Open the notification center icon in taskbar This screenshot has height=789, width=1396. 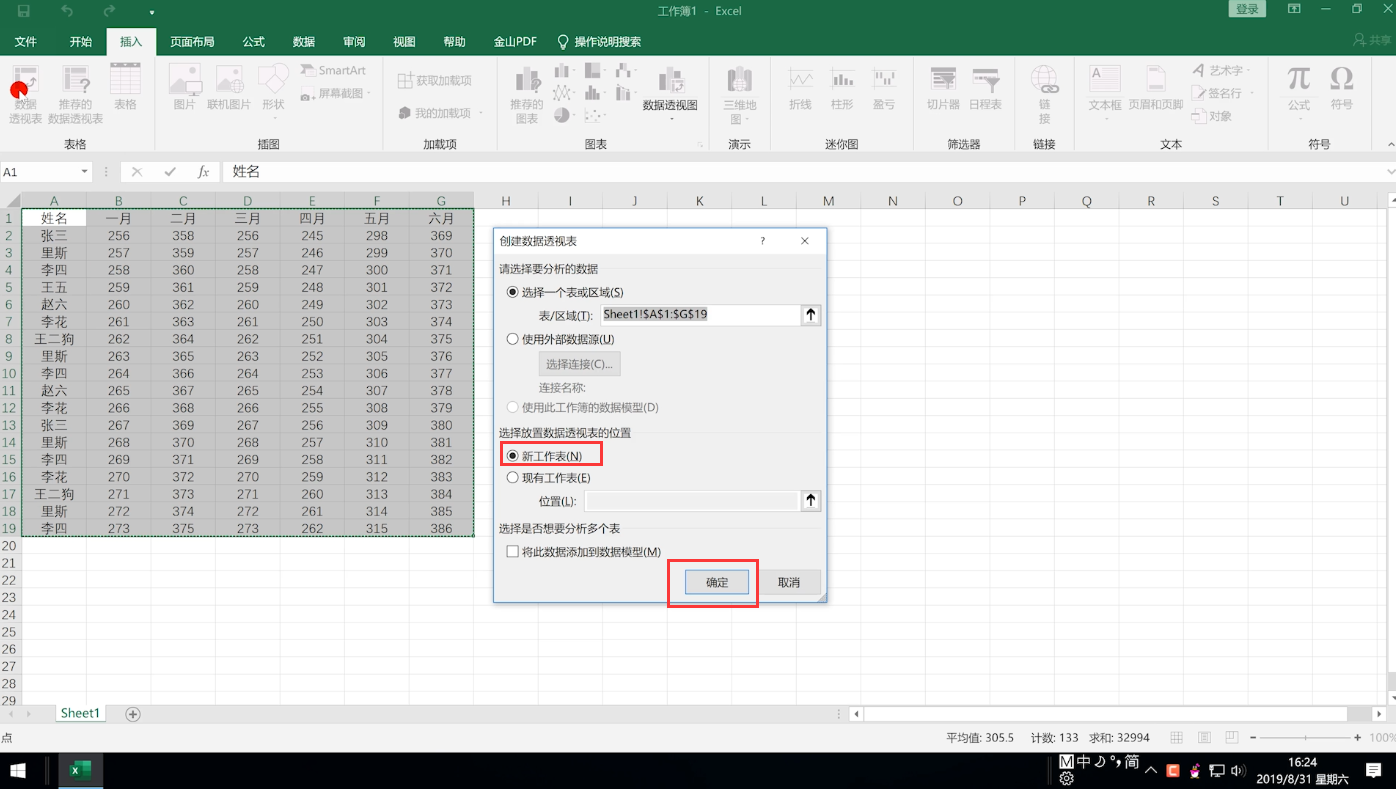point(1374,771)
